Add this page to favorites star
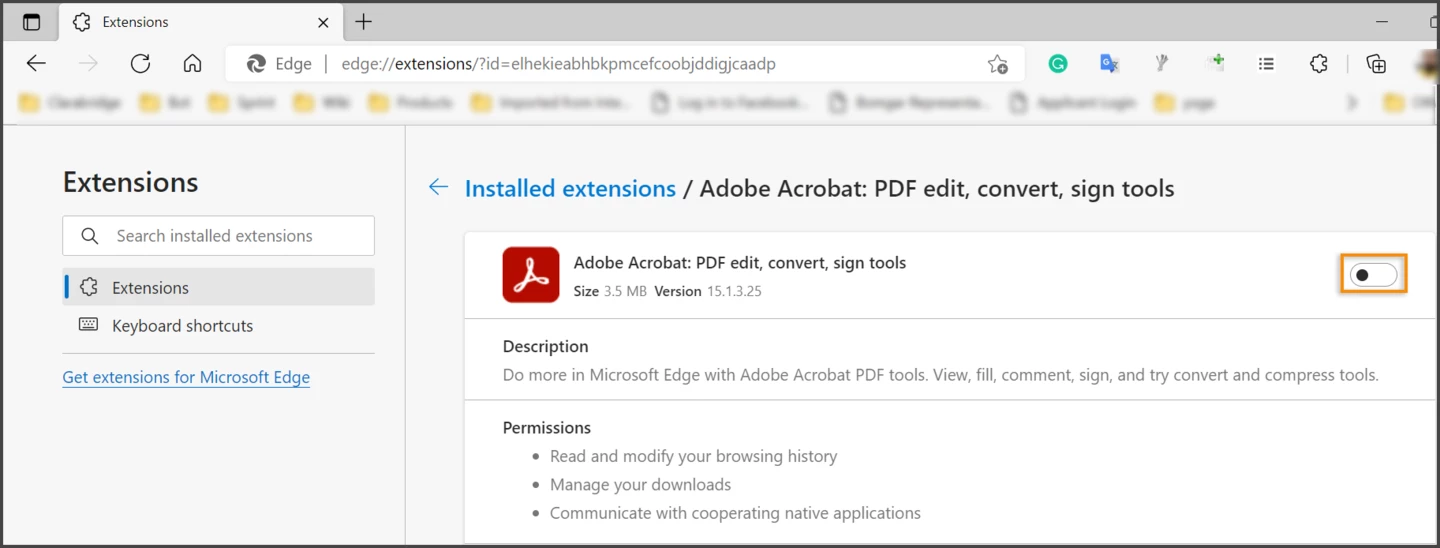The height and width of the screenshot is (548, 1440). point(997,64)
